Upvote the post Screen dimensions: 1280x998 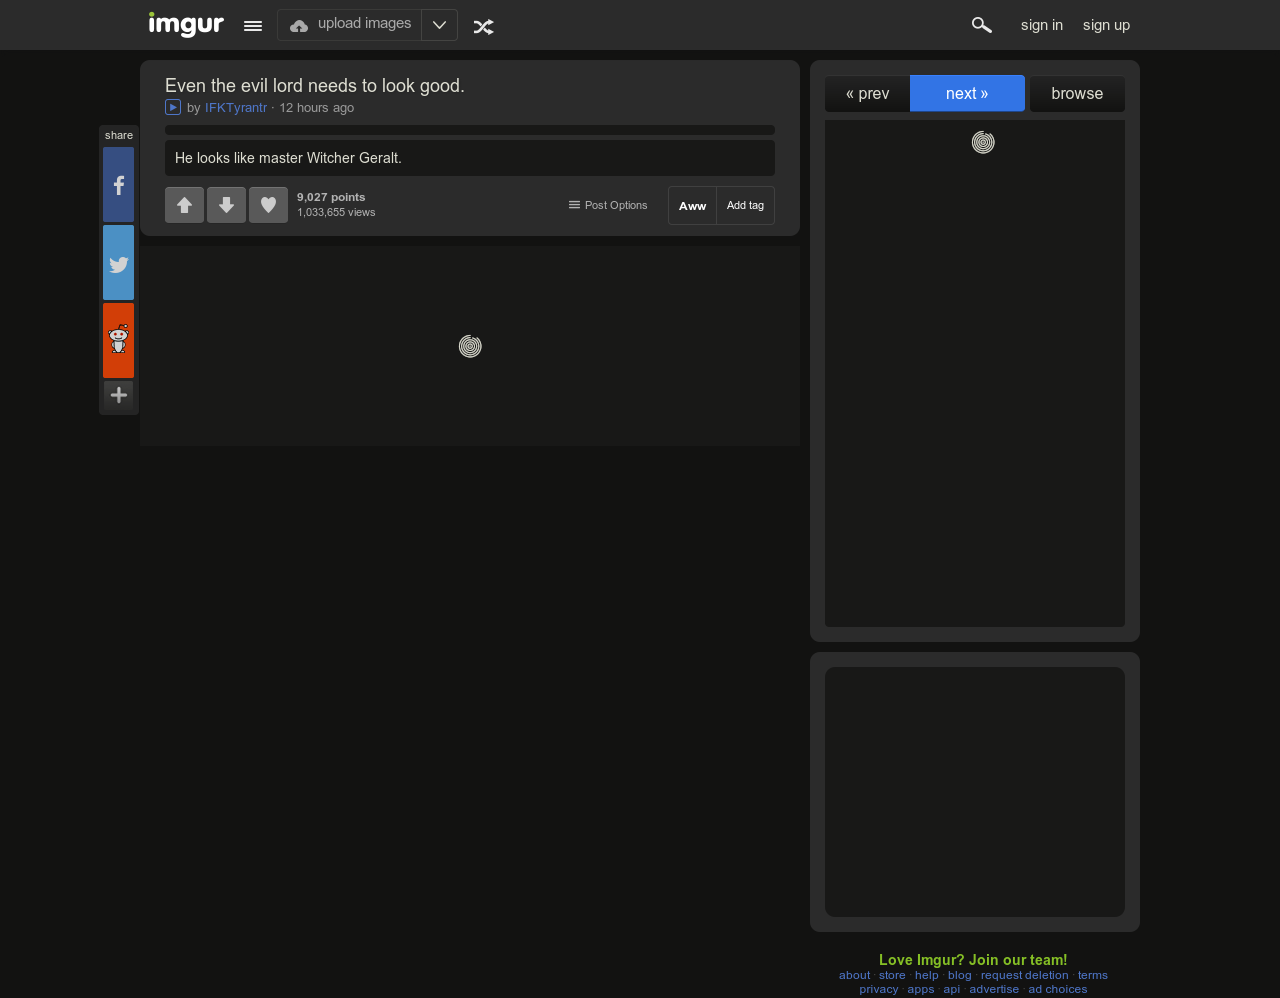pyautogui.click(x=184, y=205)
